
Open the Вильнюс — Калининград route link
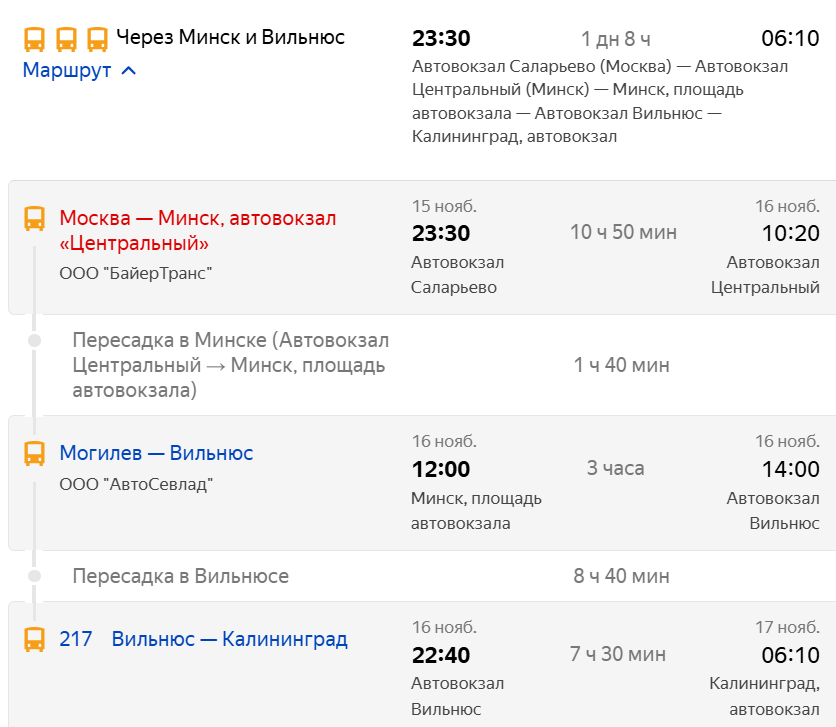[229, 639]
